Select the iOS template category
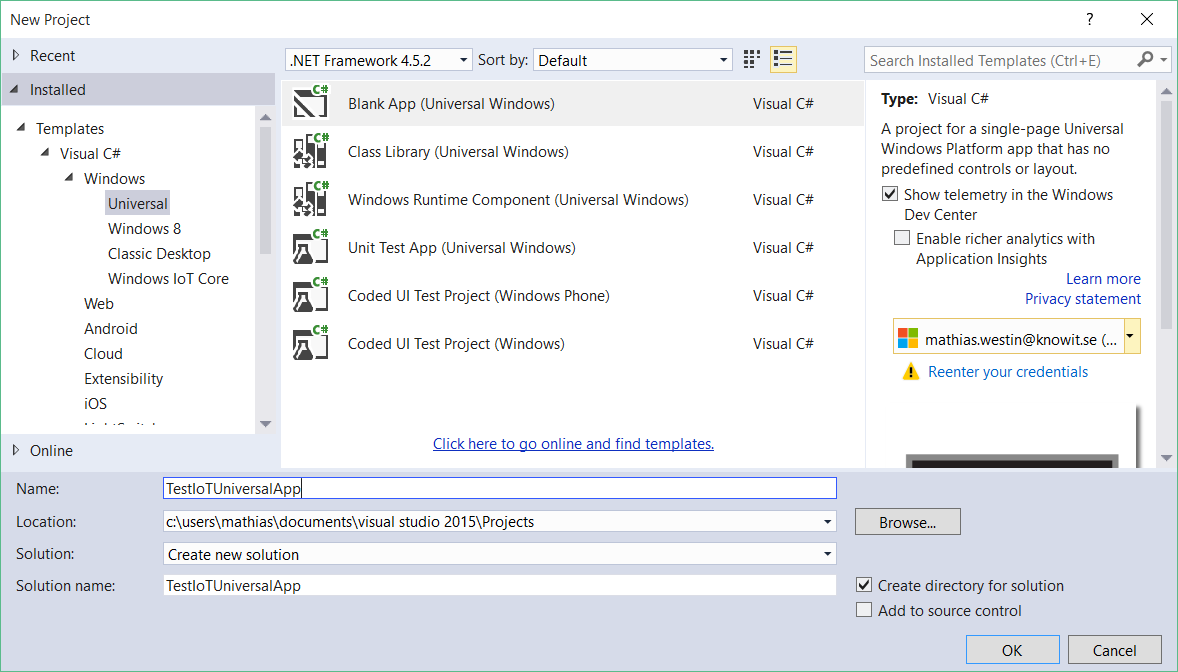Viewport: 1178px width, 672px height. point(95,404)
